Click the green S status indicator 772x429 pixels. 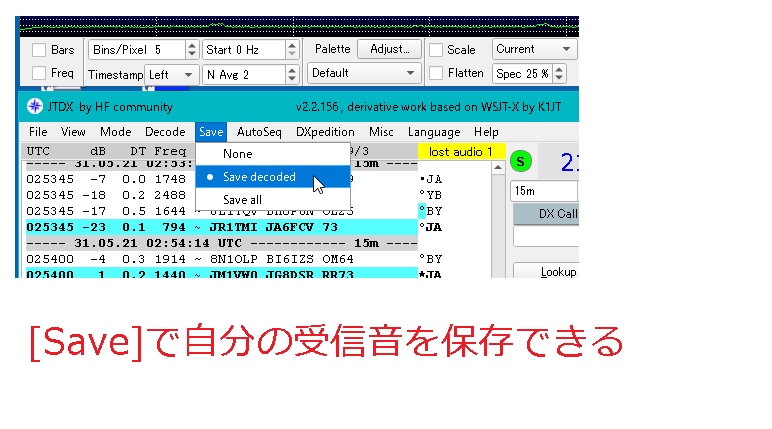coord(520,161)
